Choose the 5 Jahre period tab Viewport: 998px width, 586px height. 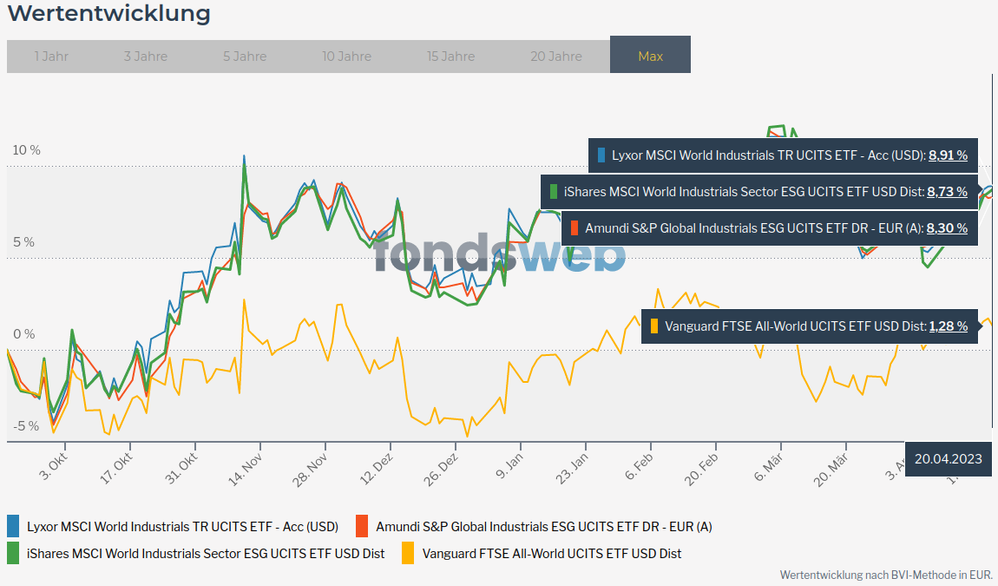pos(245,56)
